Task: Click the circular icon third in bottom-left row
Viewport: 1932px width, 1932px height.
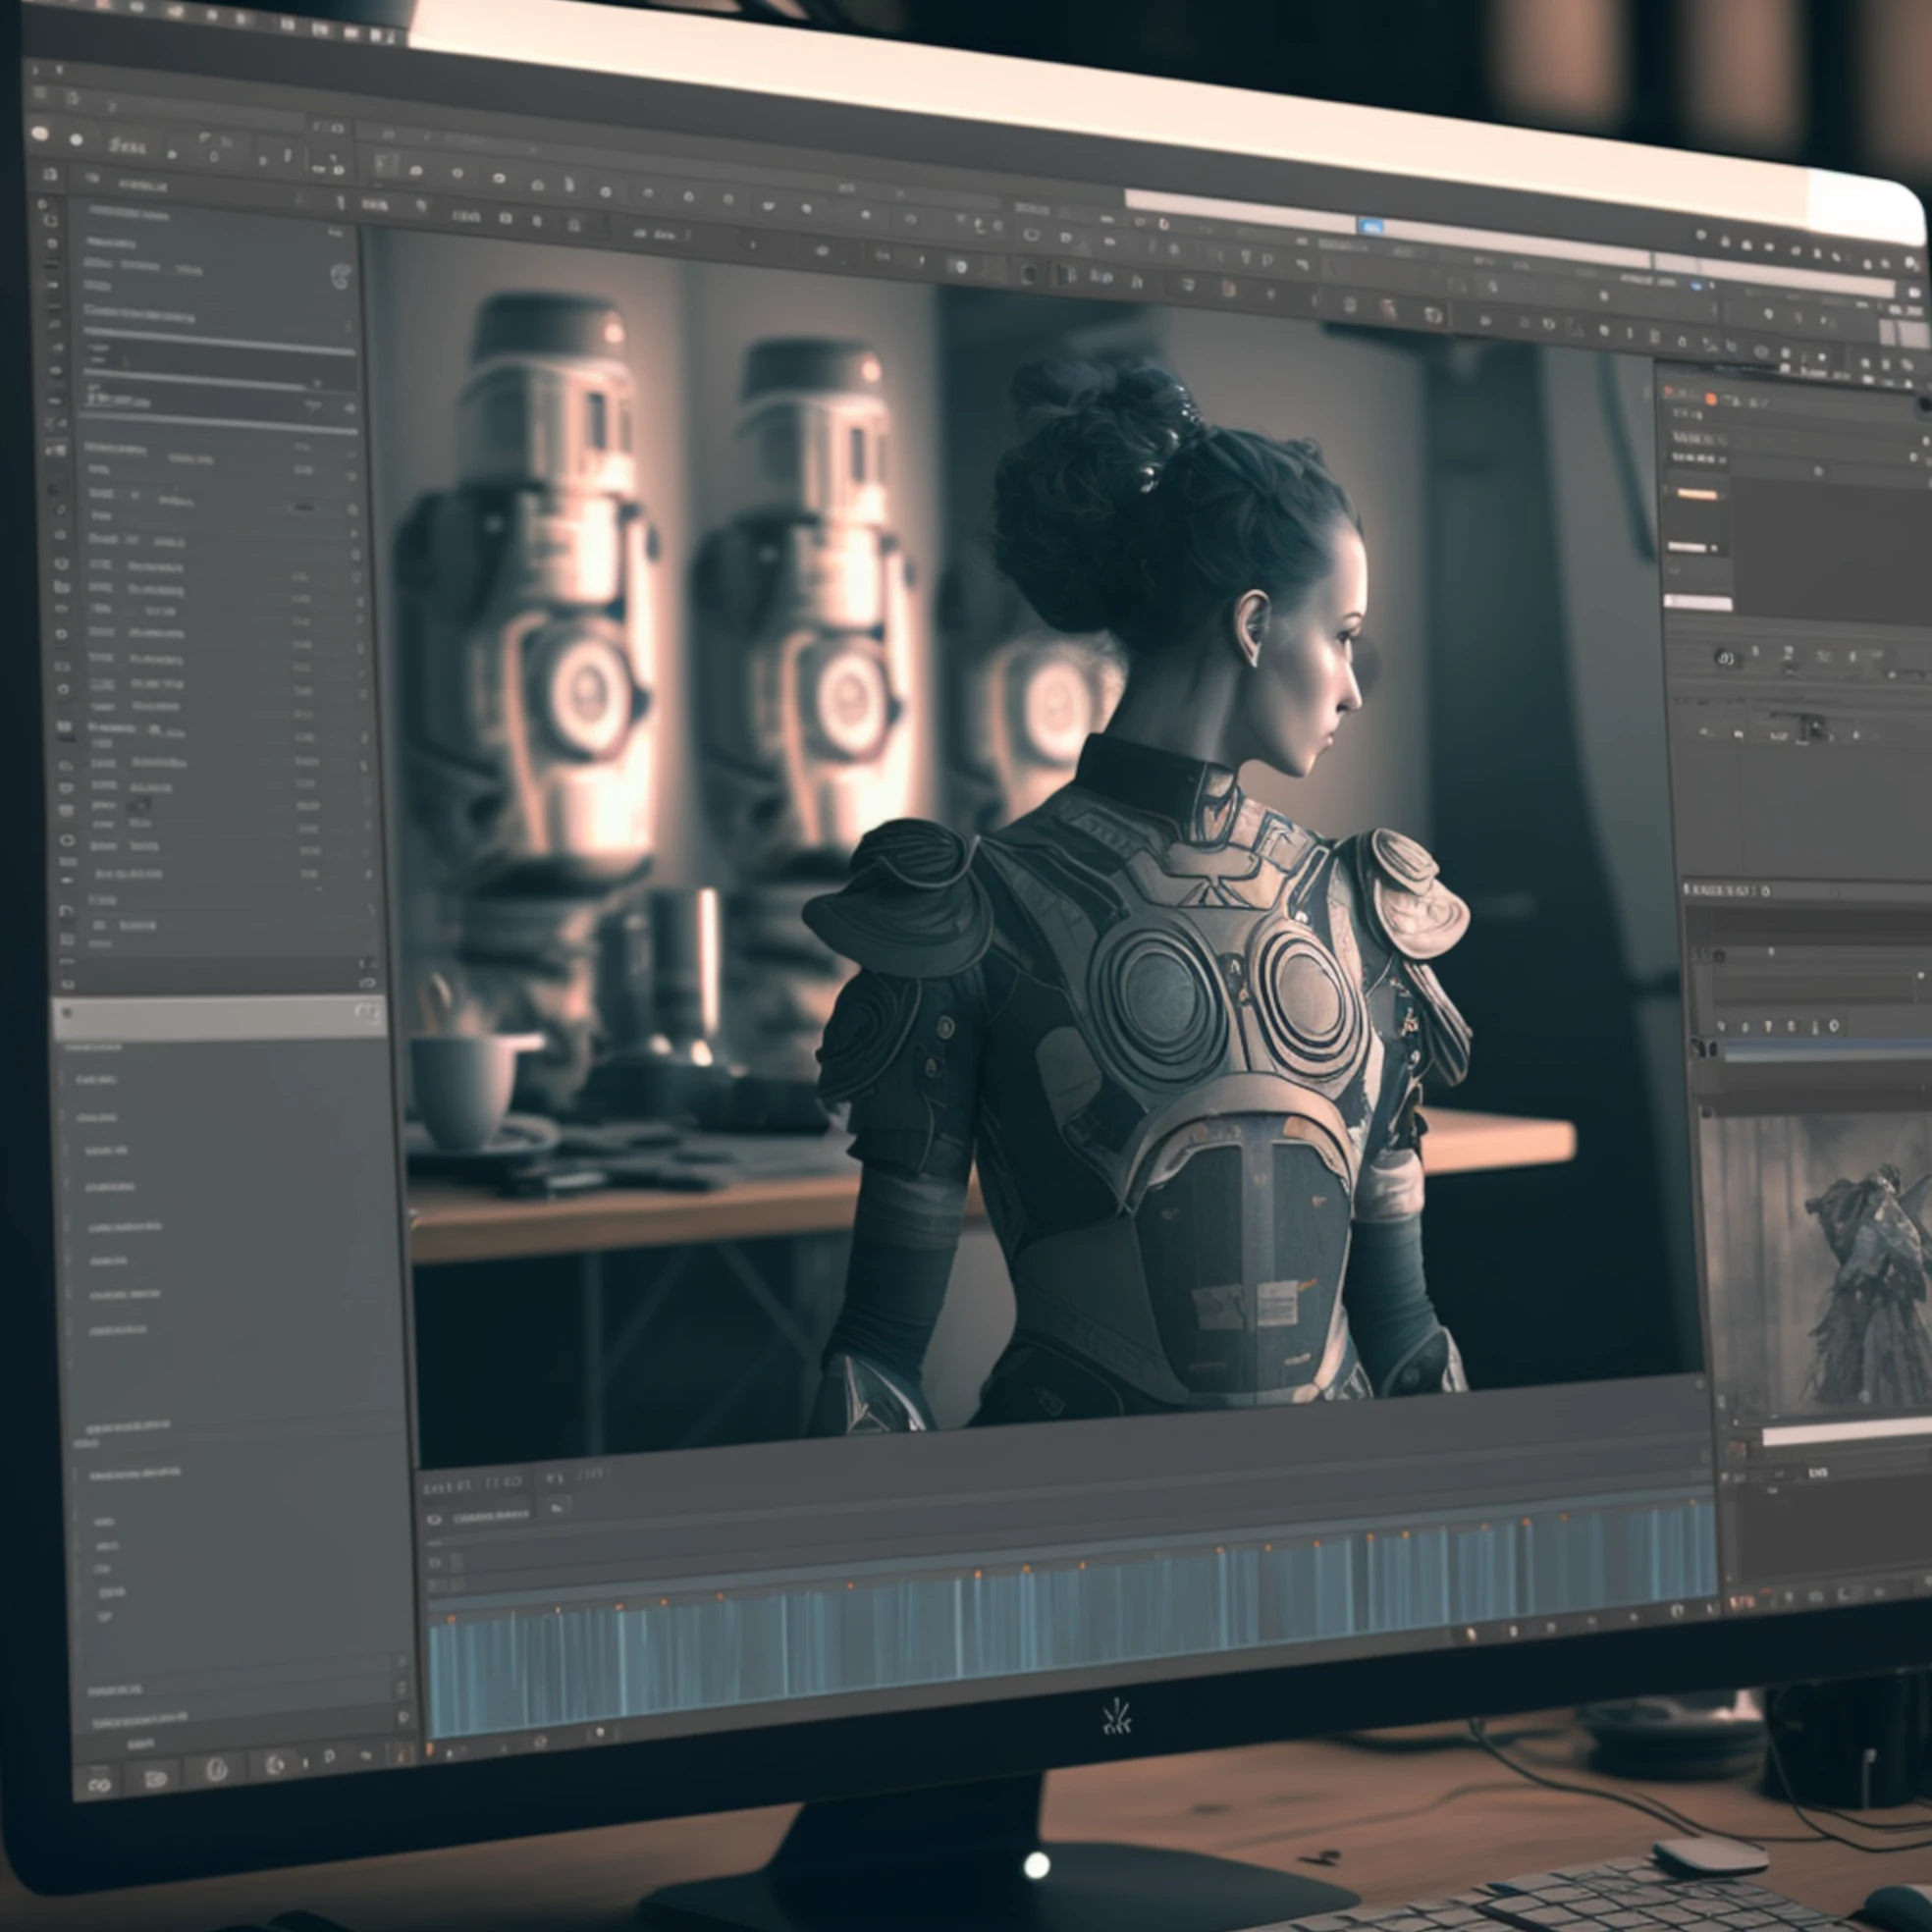Action: coord(216,1770)
